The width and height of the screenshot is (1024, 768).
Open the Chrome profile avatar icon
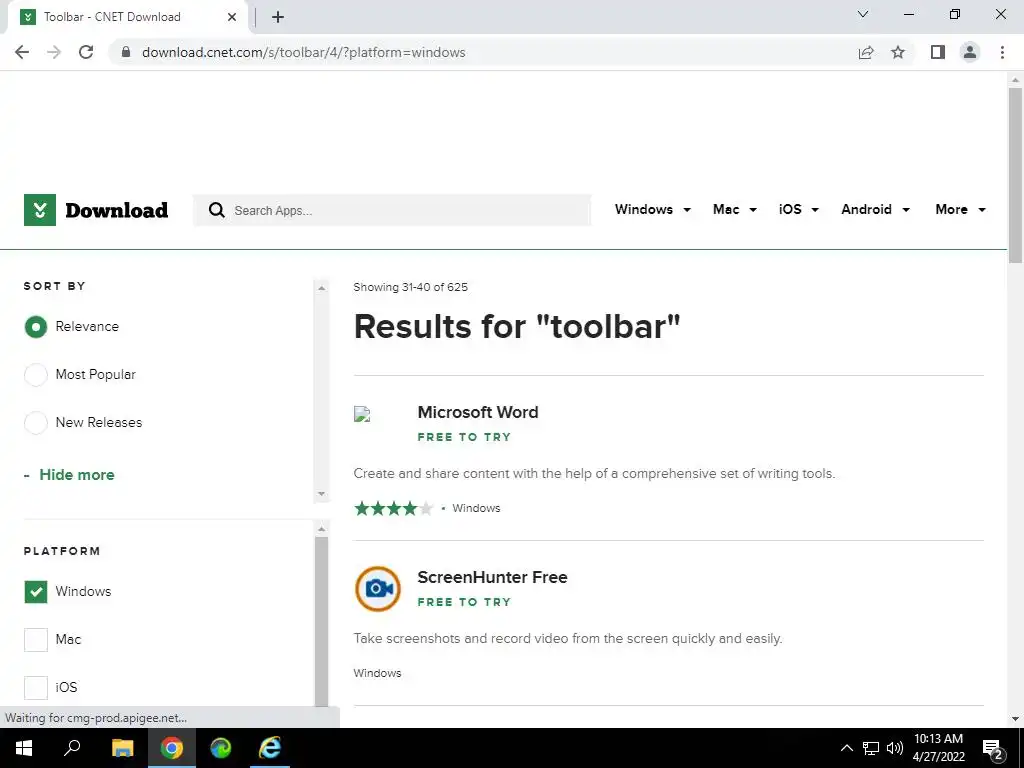[970, 52]
